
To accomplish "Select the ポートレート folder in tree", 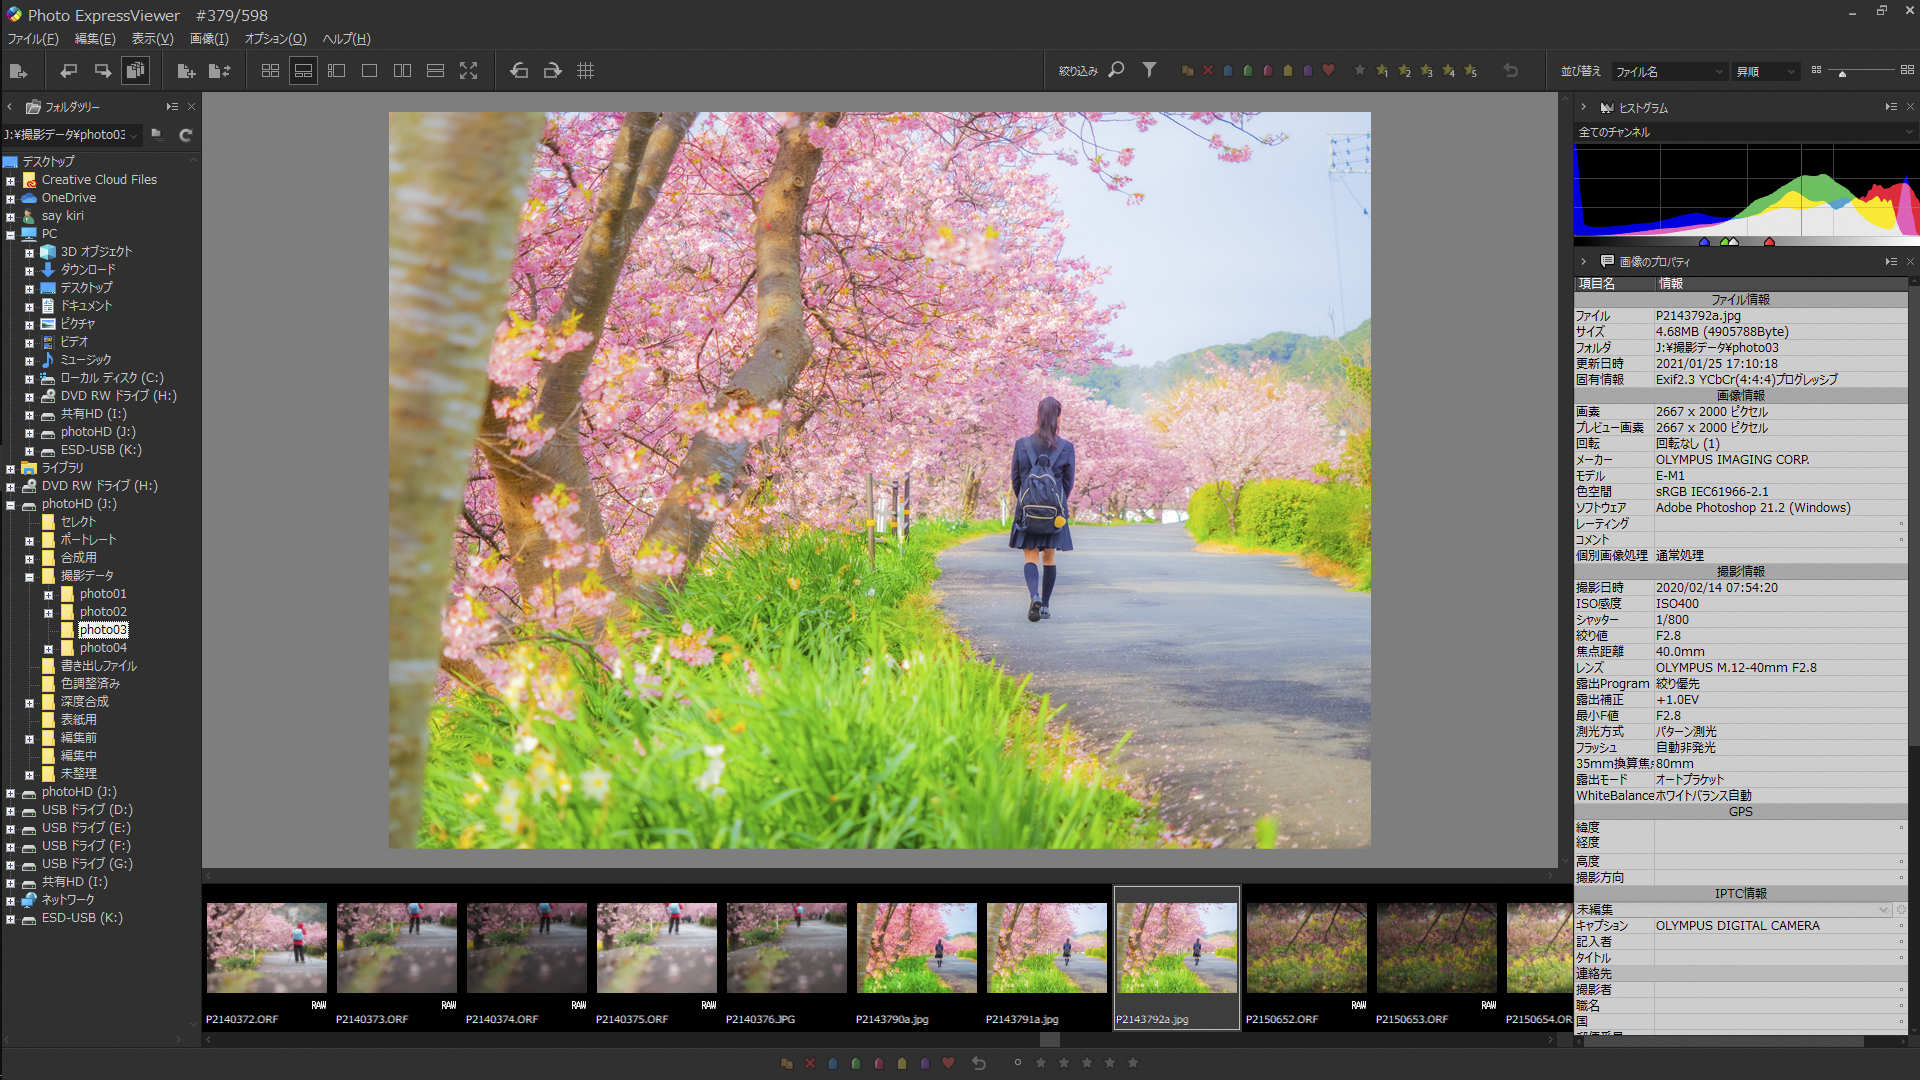I will tap(88, 540).
